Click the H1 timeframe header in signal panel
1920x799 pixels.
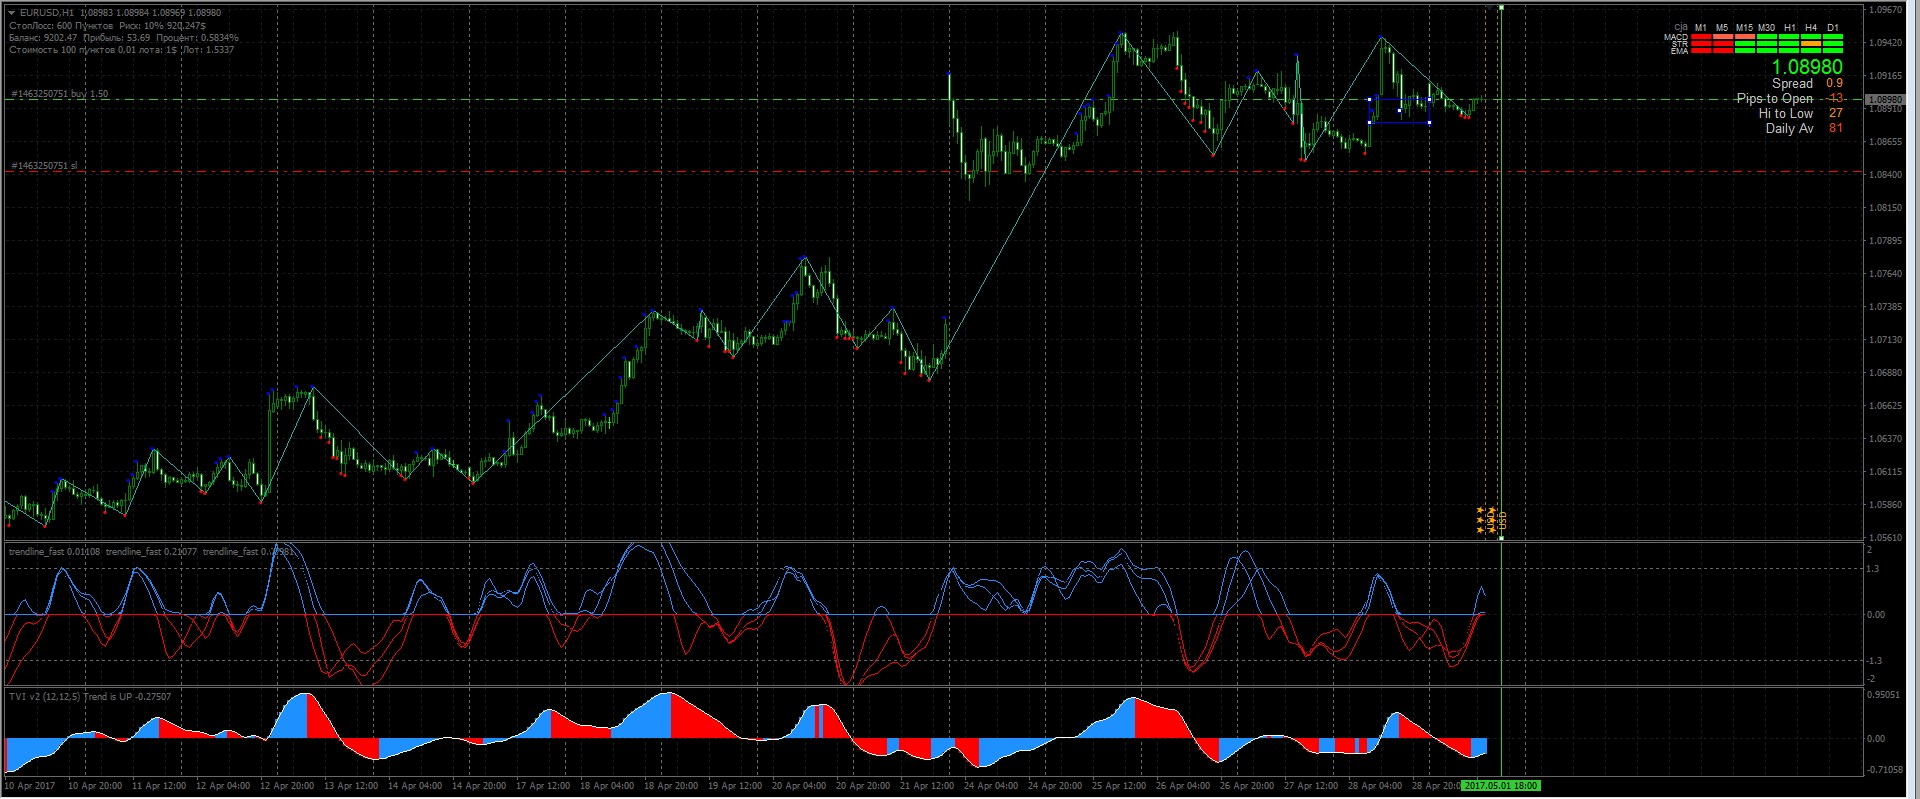[x=1789, y=27]
